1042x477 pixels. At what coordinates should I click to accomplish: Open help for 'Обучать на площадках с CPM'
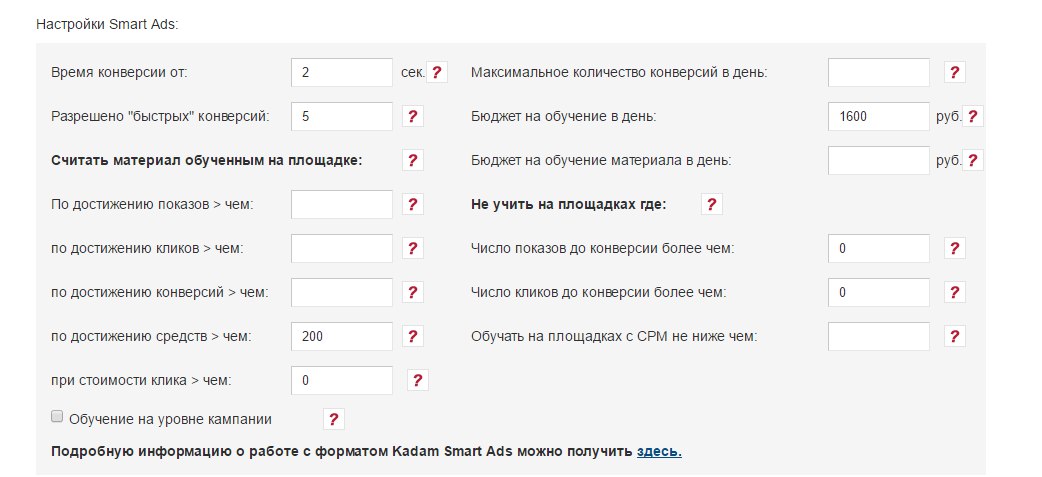click(x=955, y=336)
